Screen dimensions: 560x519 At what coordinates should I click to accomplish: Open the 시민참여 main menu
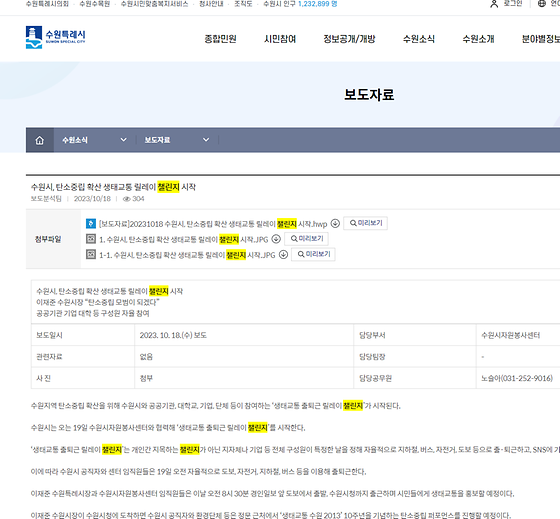[x=280, y=39]
